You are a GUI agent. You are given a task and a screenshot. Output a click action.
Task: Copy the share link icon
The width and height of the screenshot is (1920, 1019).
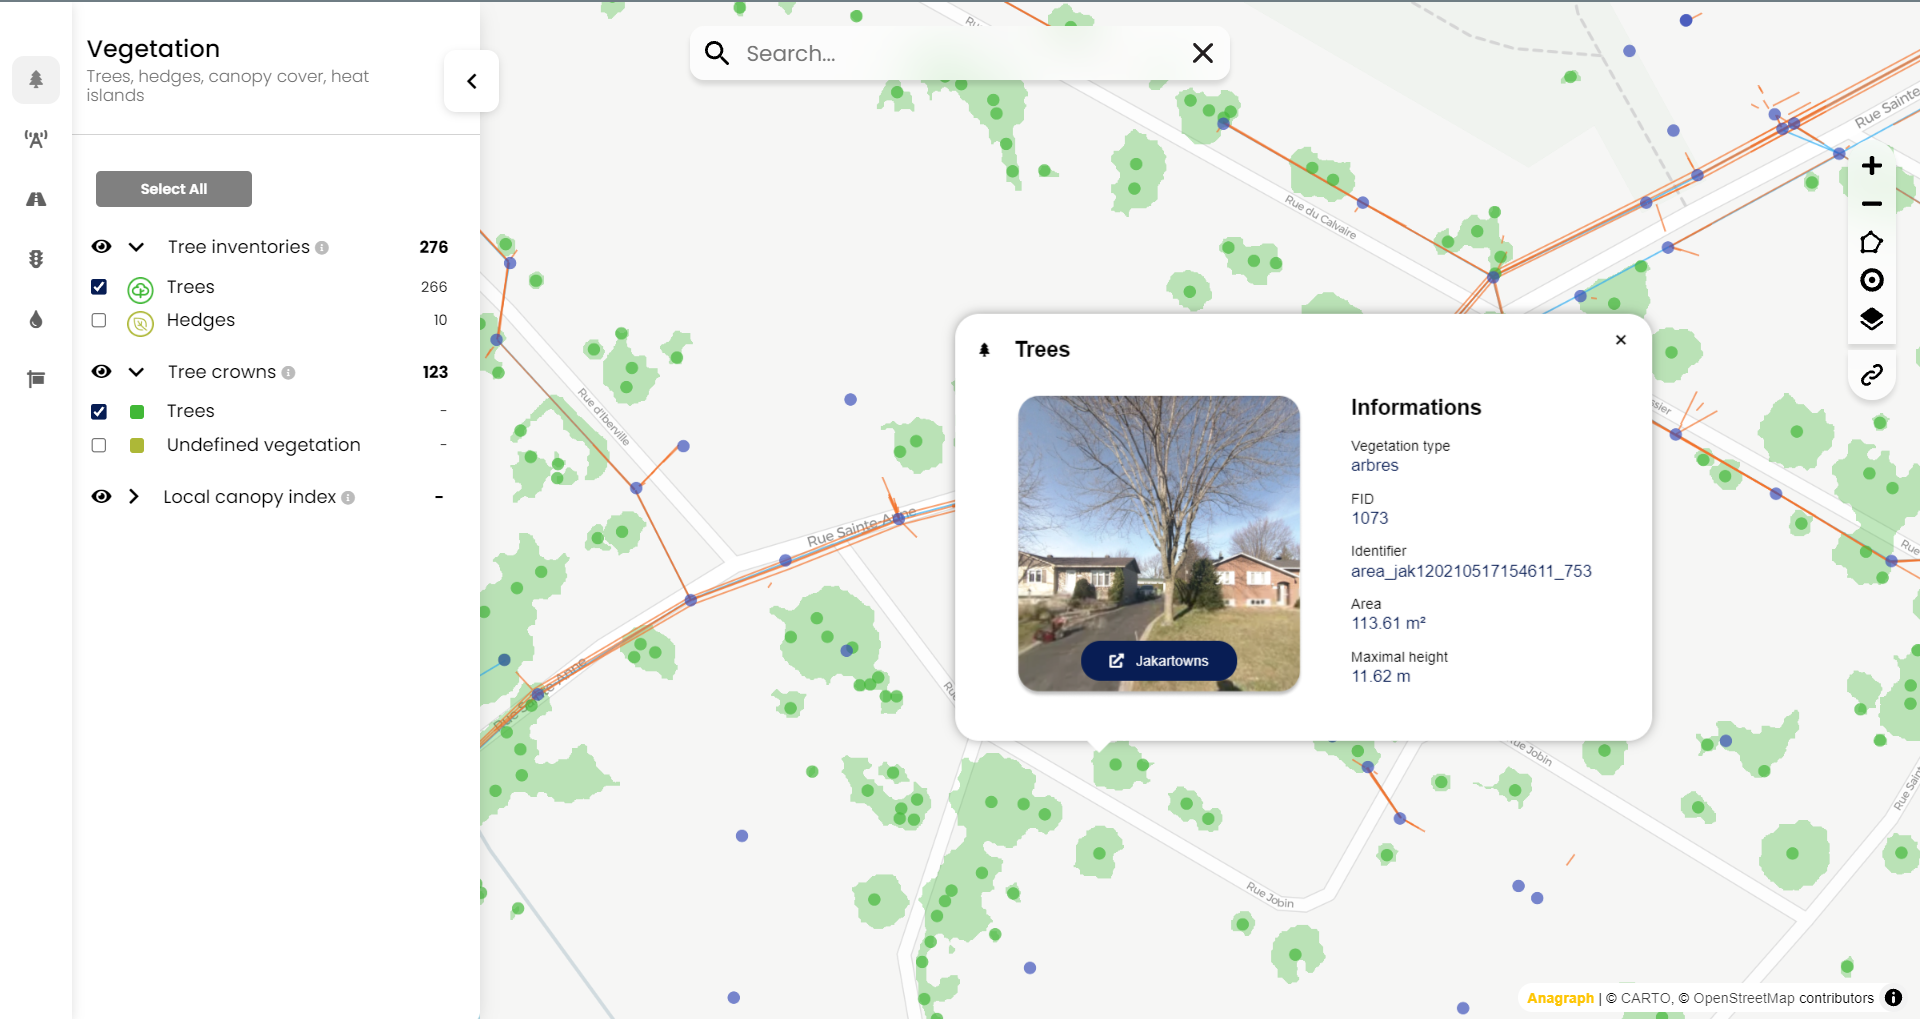(x=1871, y=375)
